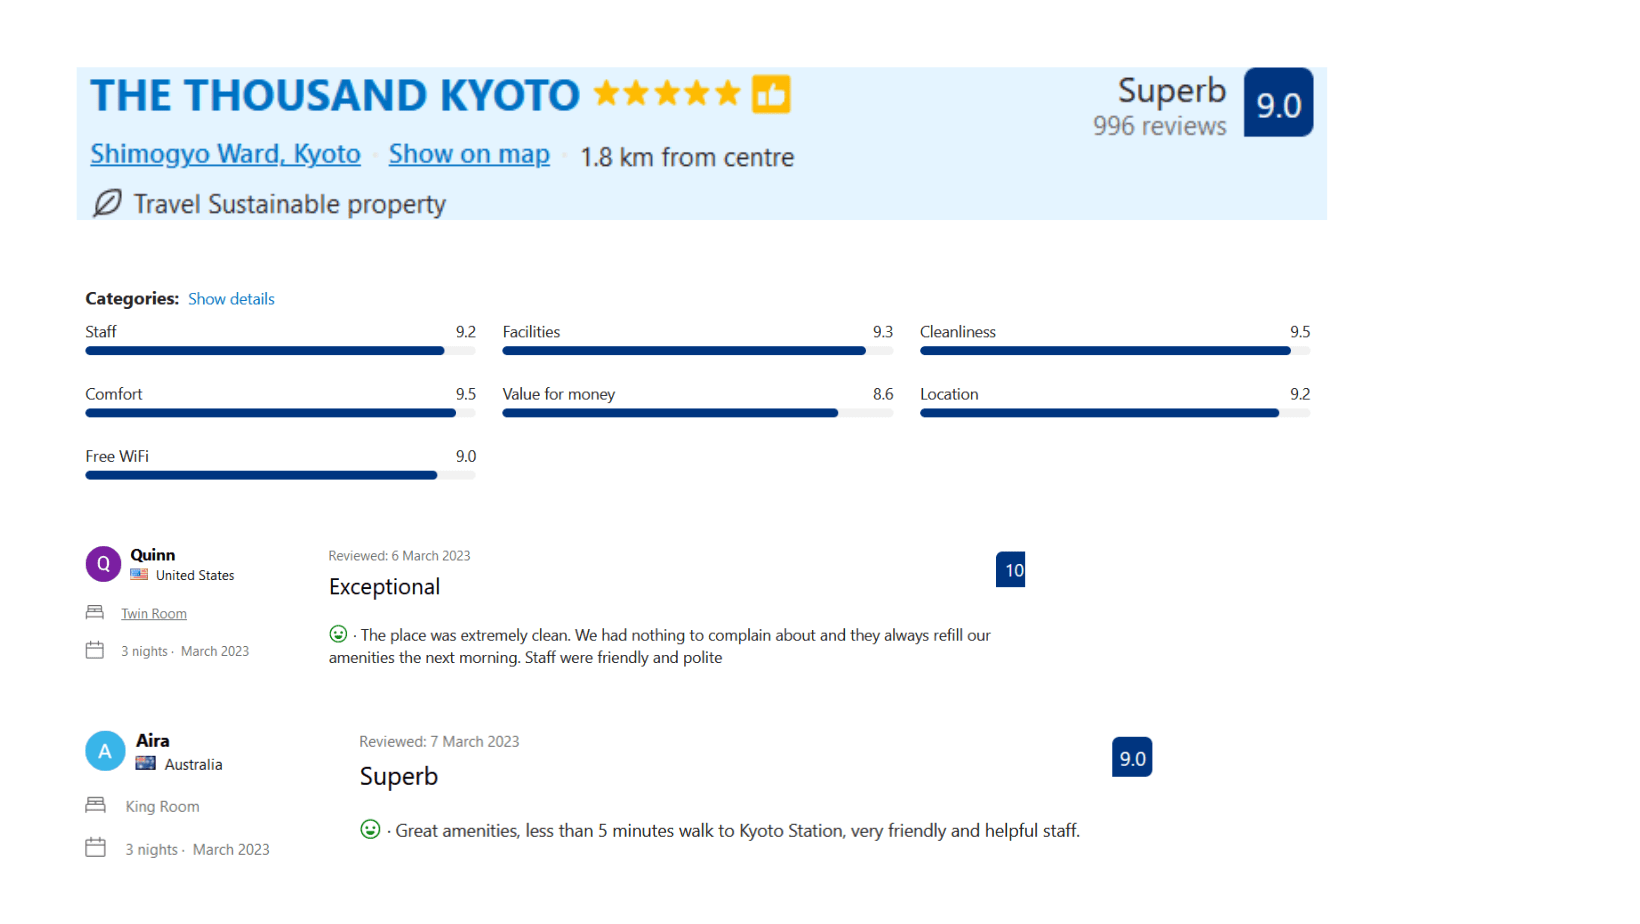The image size is (1640, 924).
Task: Click Aira's 9.0 review score badge
Action: click(x=1132, y=757)
